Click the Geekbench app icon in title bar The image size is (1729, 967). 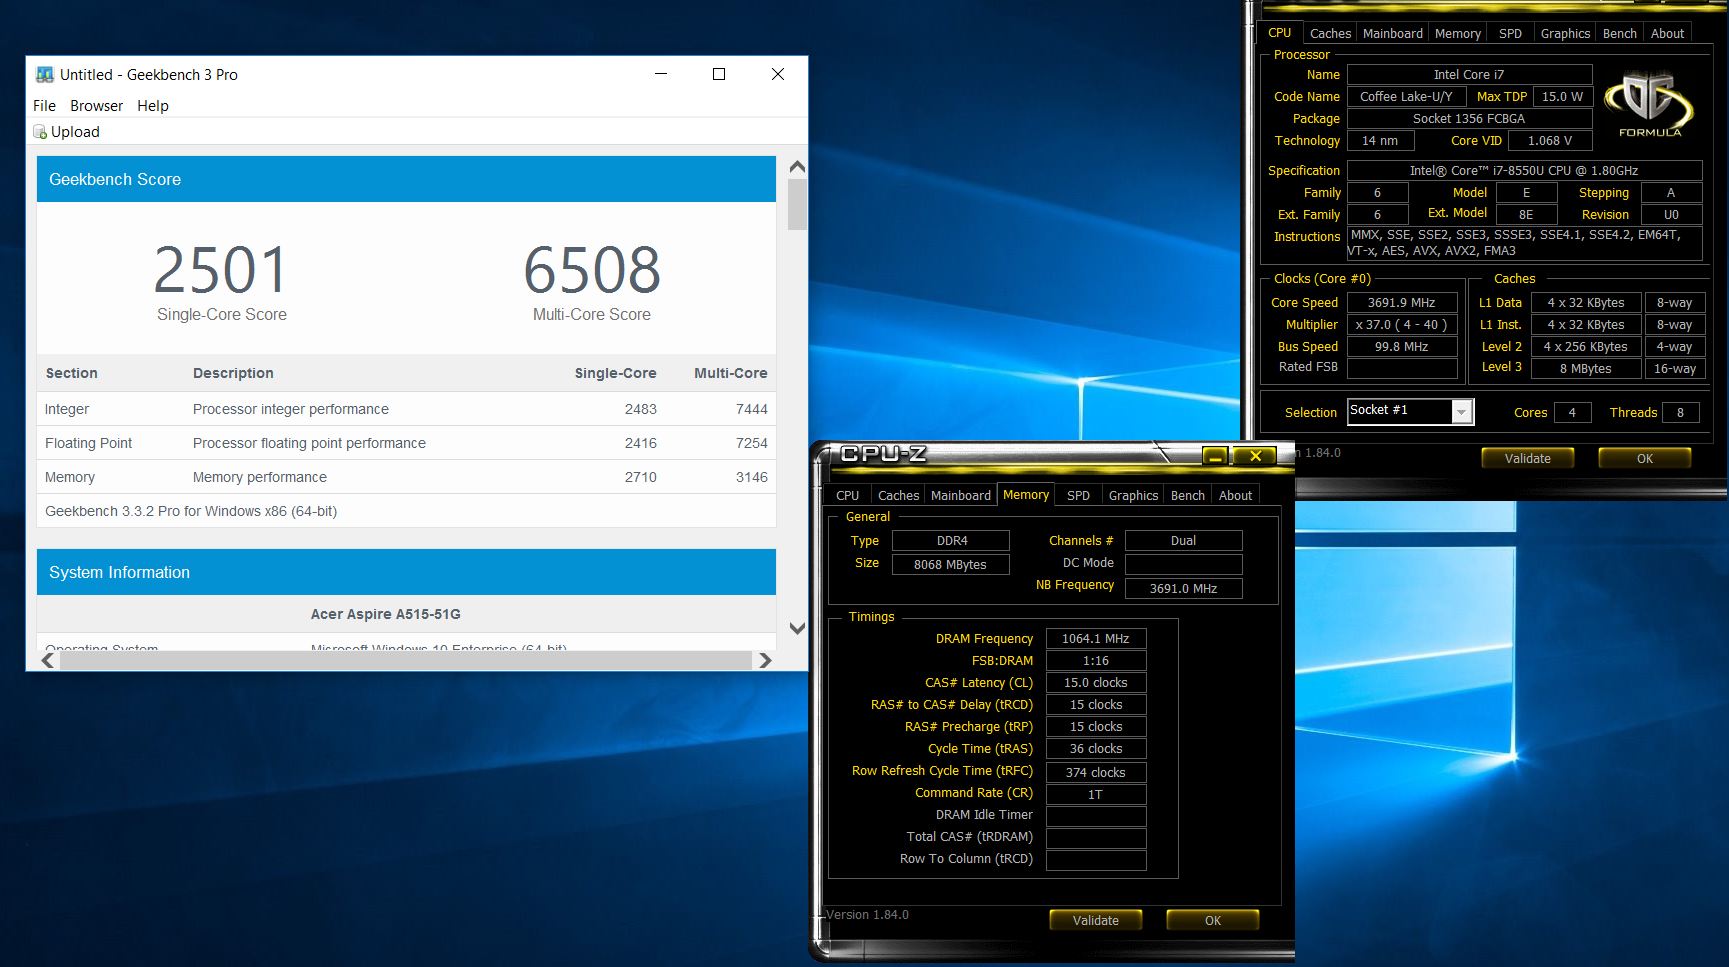44,75
